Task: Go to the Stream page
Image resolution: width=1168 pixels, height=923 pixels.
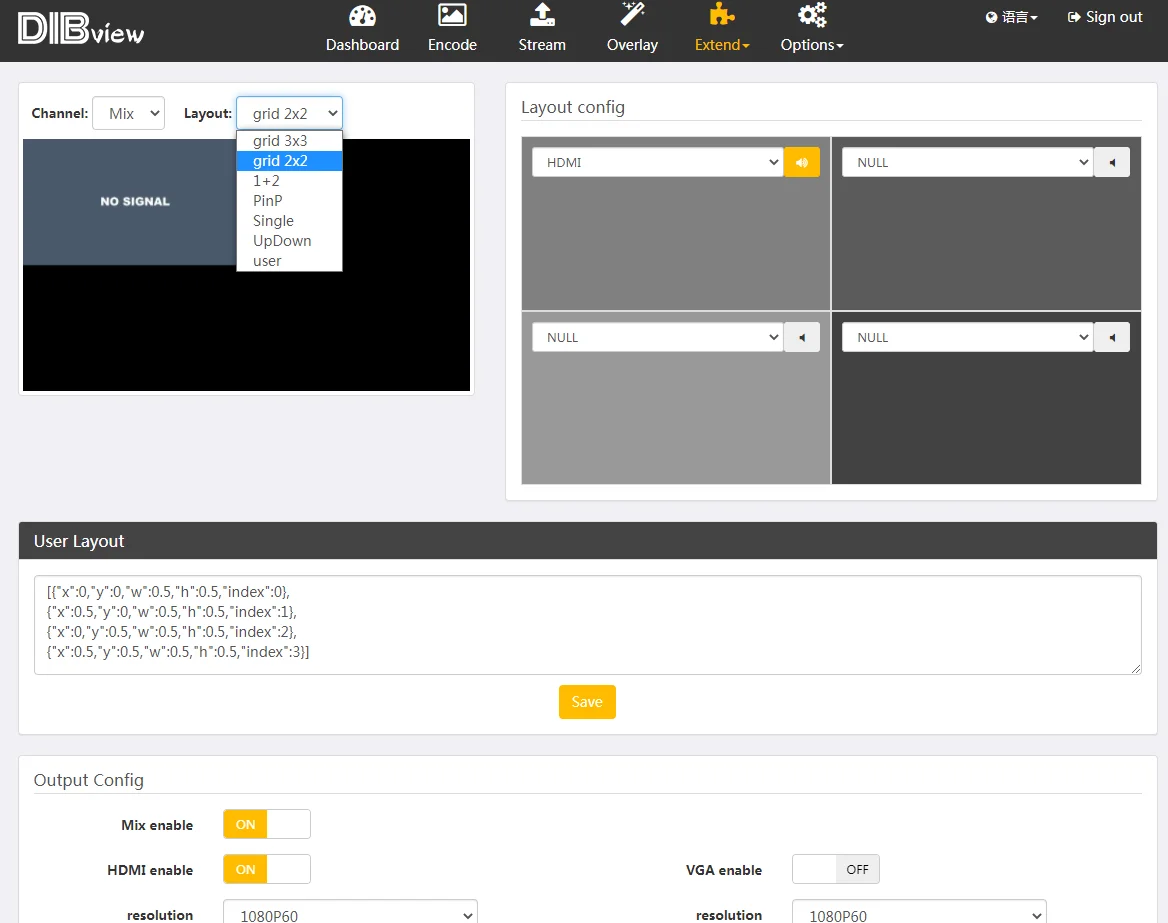Action: click(542, 45)
